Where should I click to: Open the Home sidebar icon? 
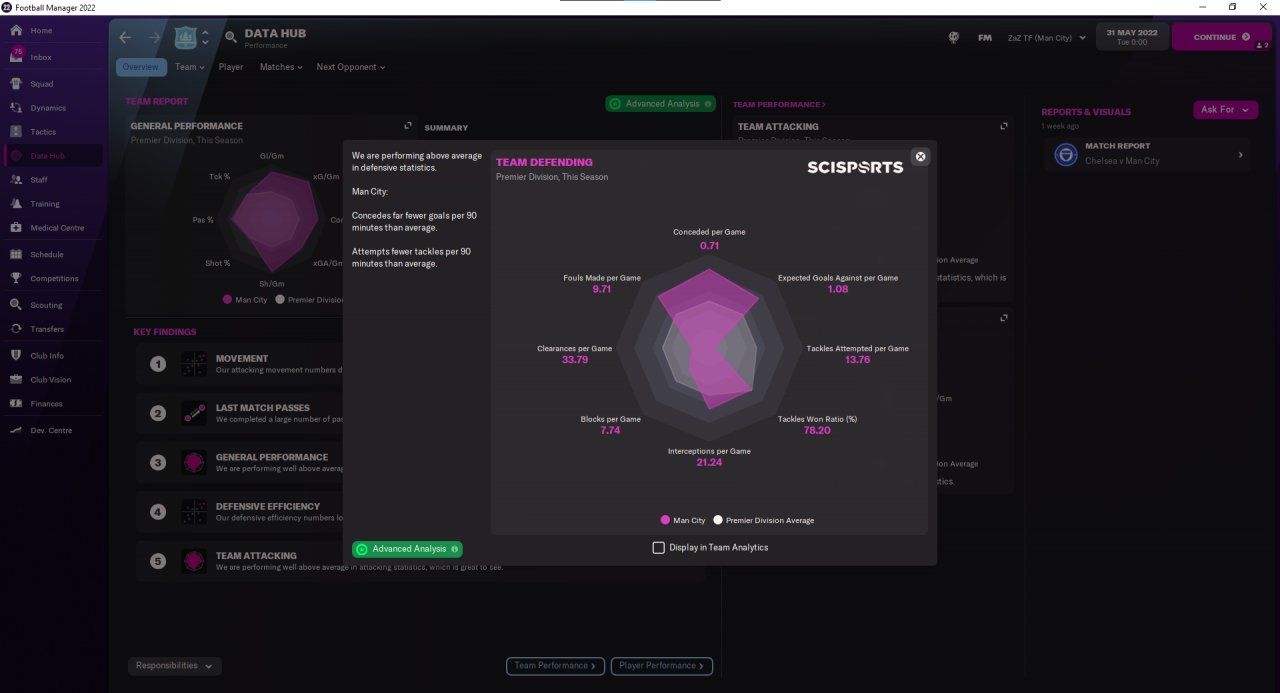coord(16,30)
